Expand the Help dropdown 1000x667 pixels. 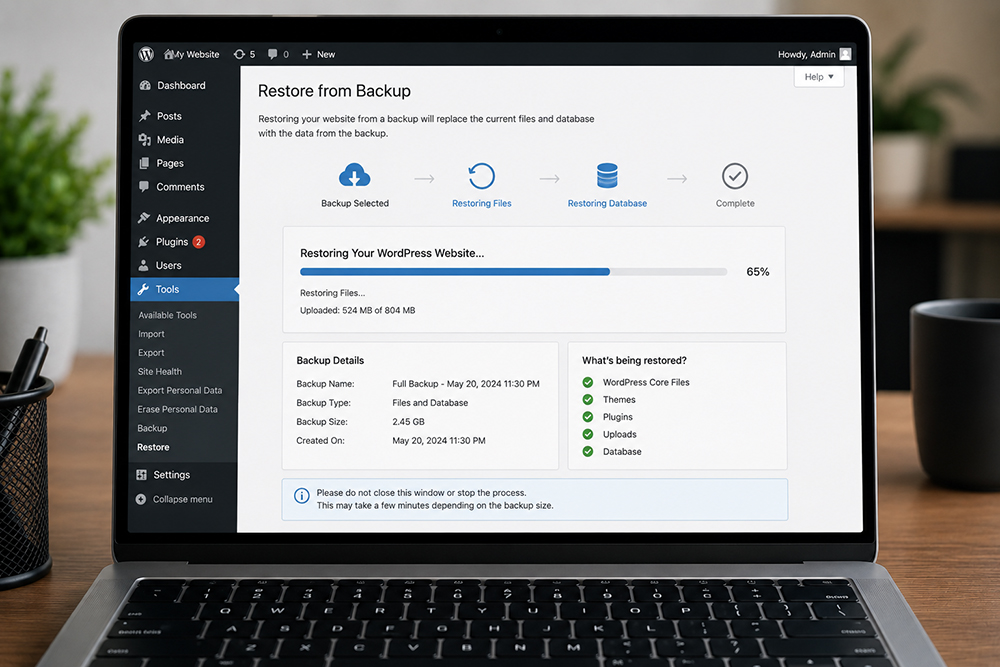[819, 77]
